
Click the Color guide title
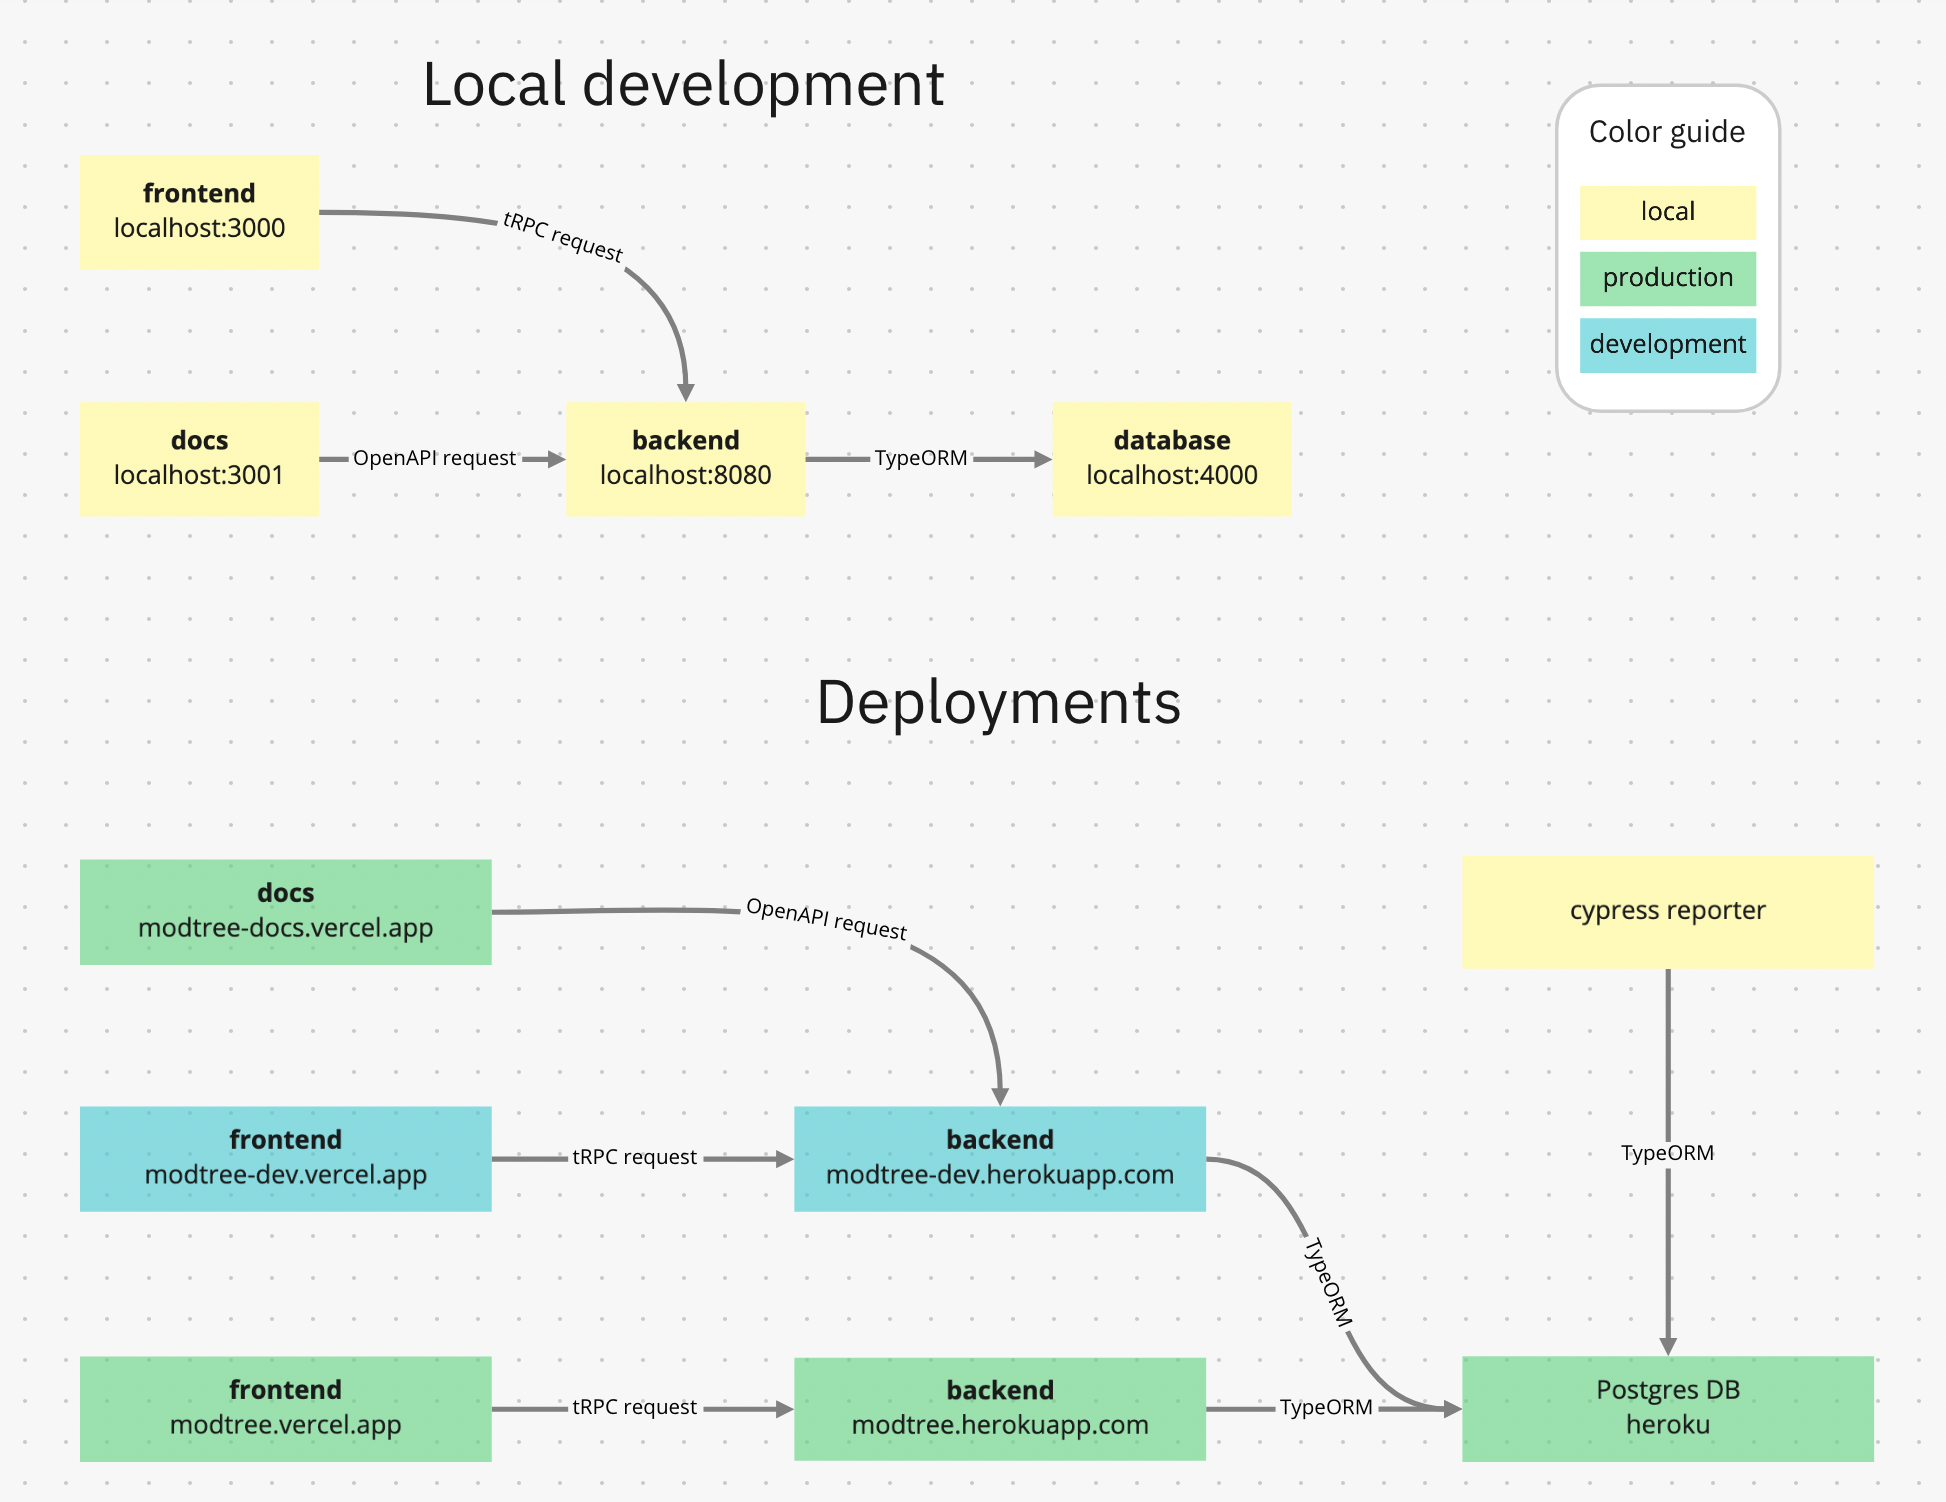pyautogui.click(x=1666, y=132)
